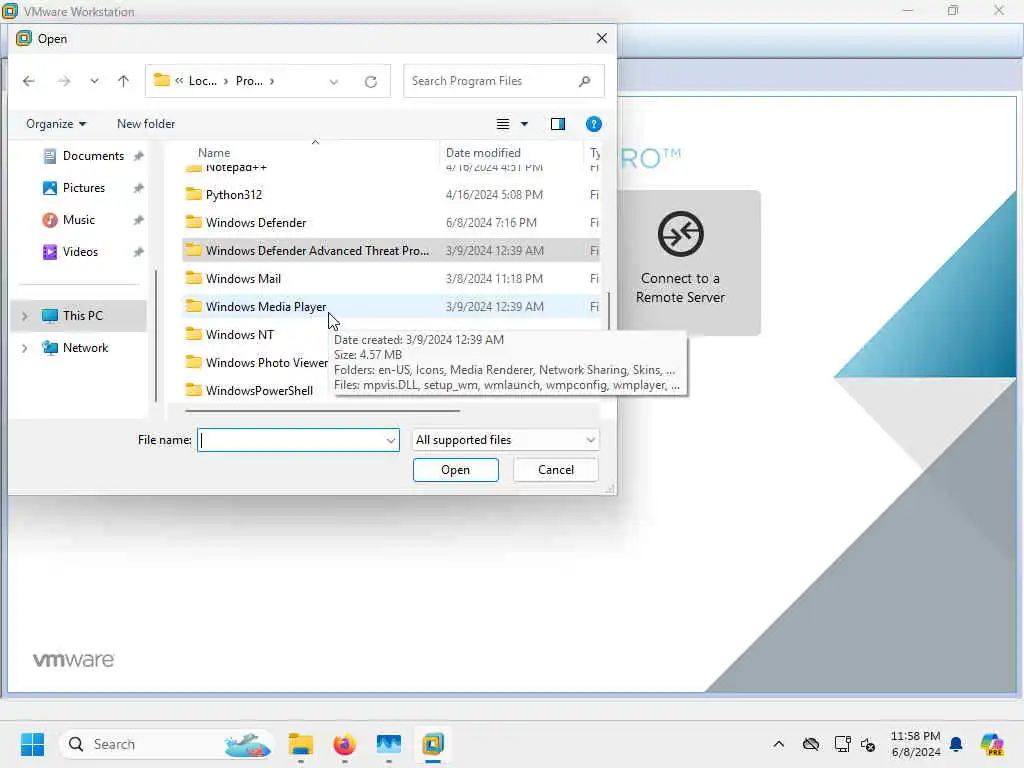This screenshot has width=1024, height=768.
Task: Open view options dropdown arrow
Action: pos(524,124)
